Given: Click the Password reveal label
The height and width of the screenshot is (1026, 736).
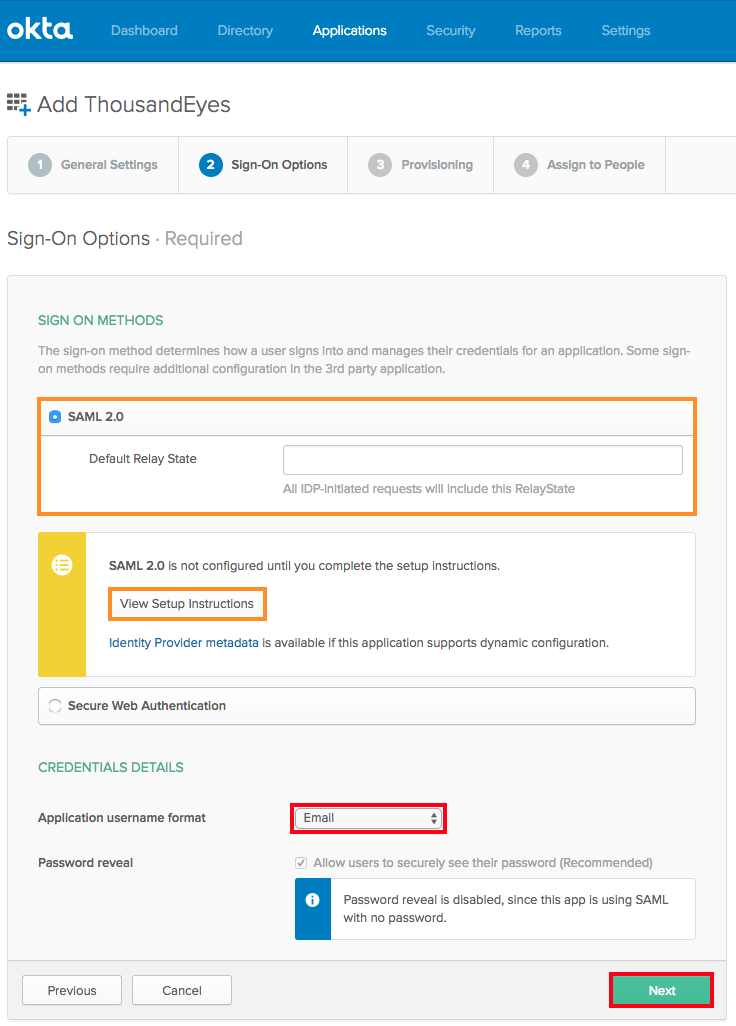Looking at the screenshot, I should point(86,863).
